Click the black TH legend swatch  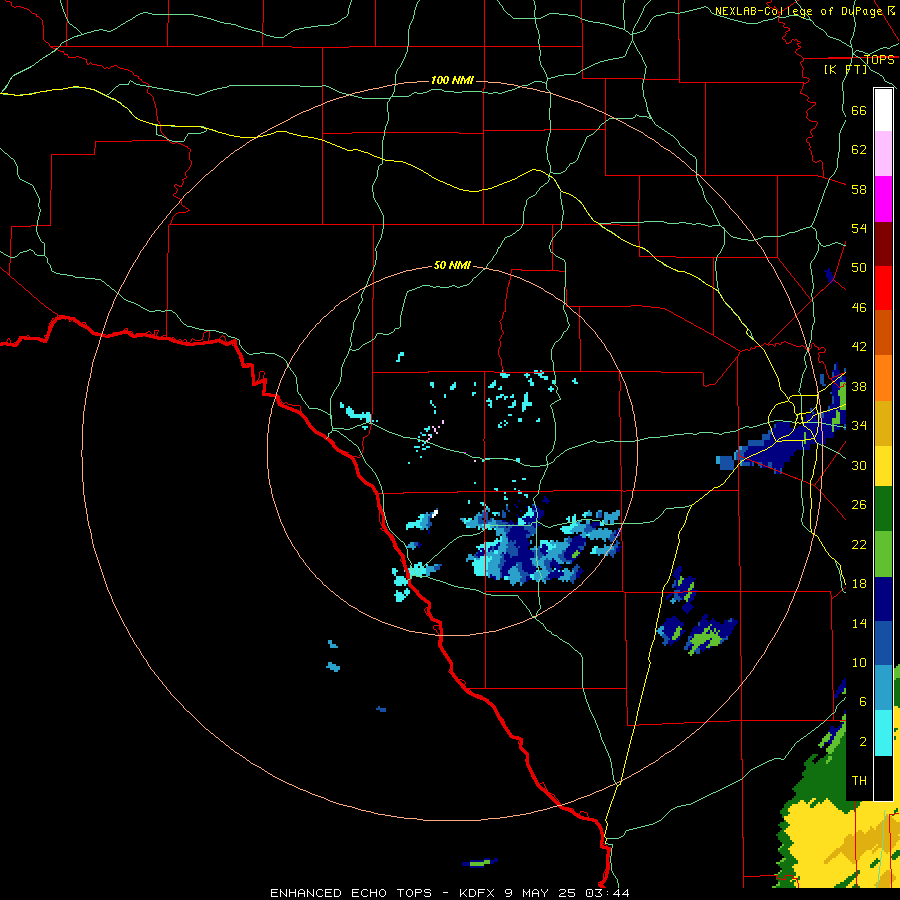click(x=883, y=778)
